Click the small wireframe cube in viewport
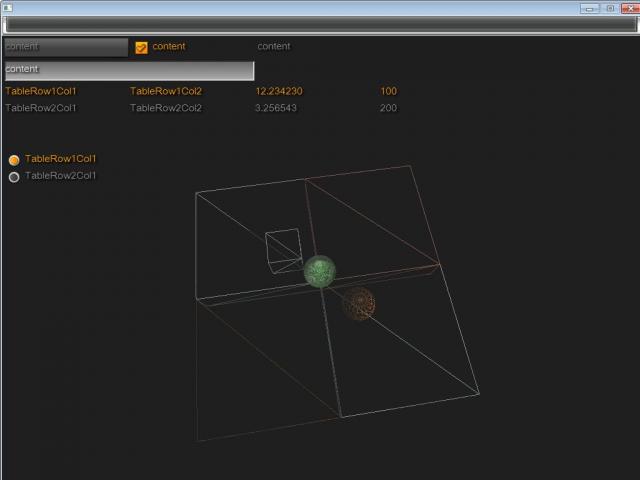 pos(283,248)
